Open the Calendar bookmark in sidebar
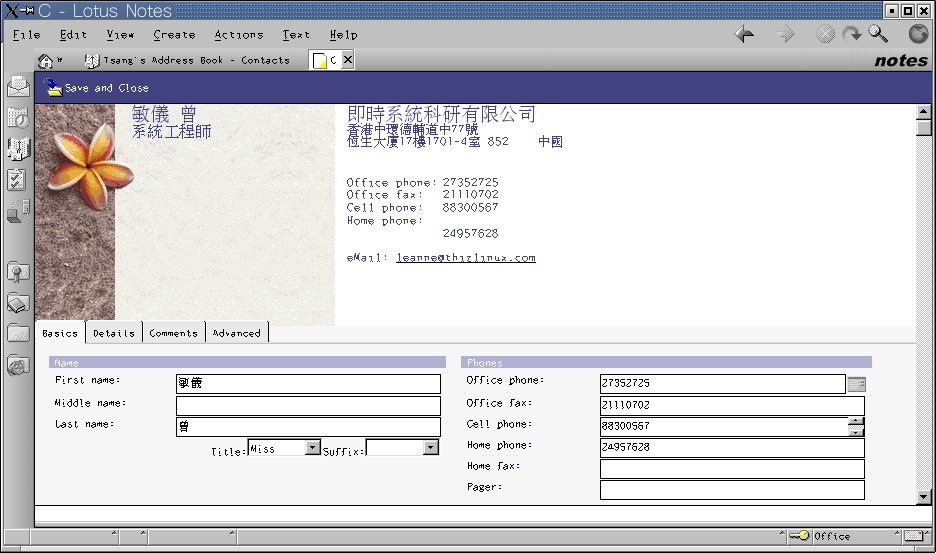The image size is (936, 553). [18, 118]
